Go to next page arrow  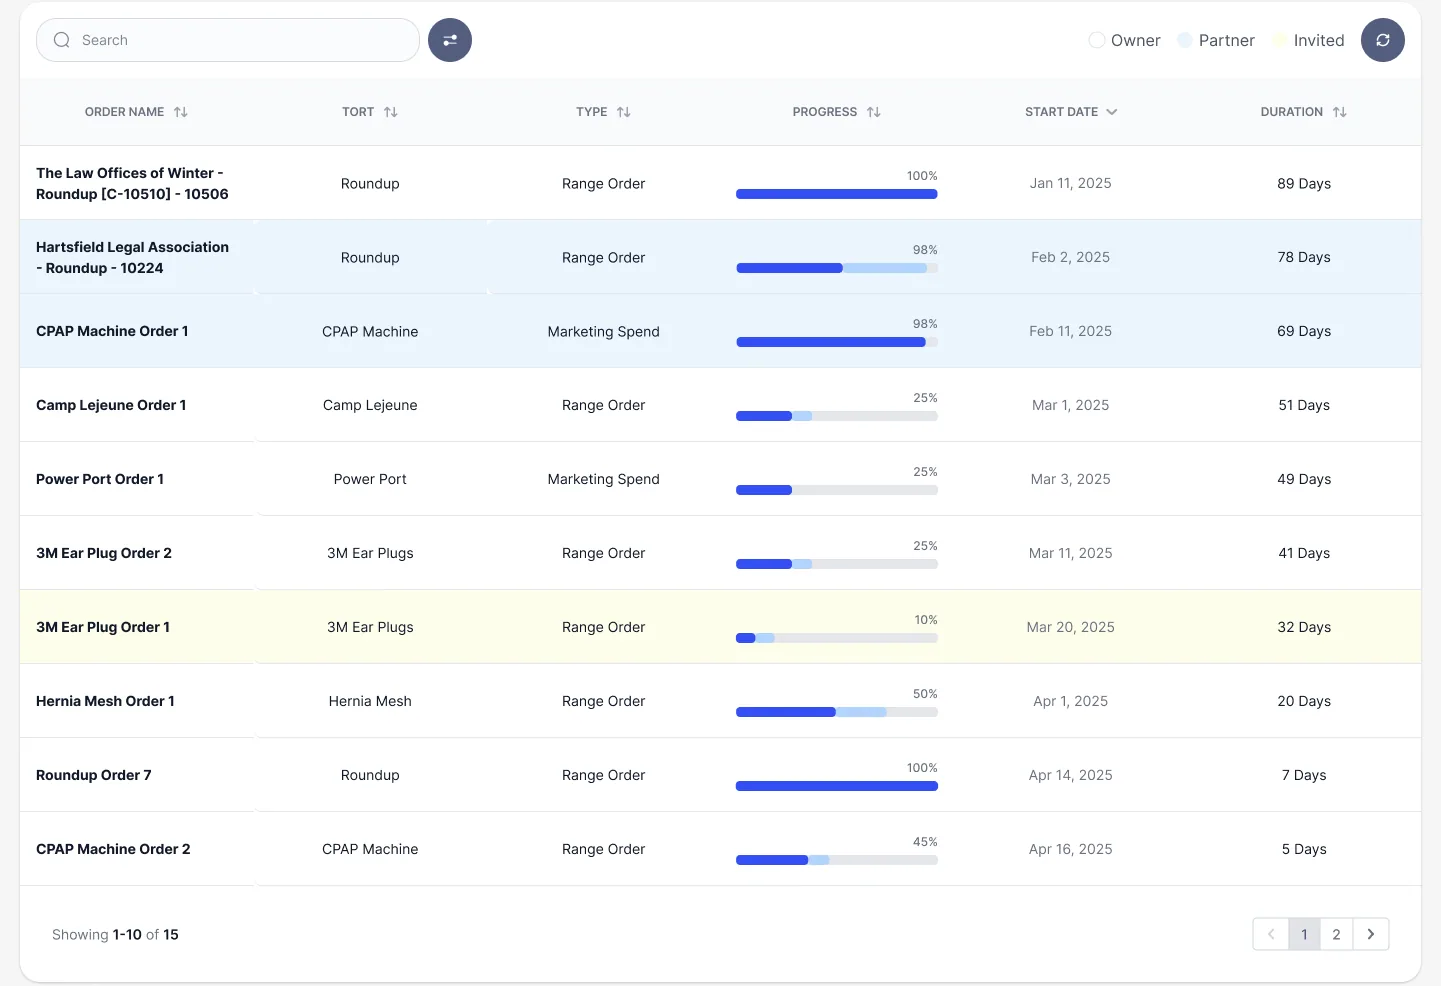[1371, 934]
